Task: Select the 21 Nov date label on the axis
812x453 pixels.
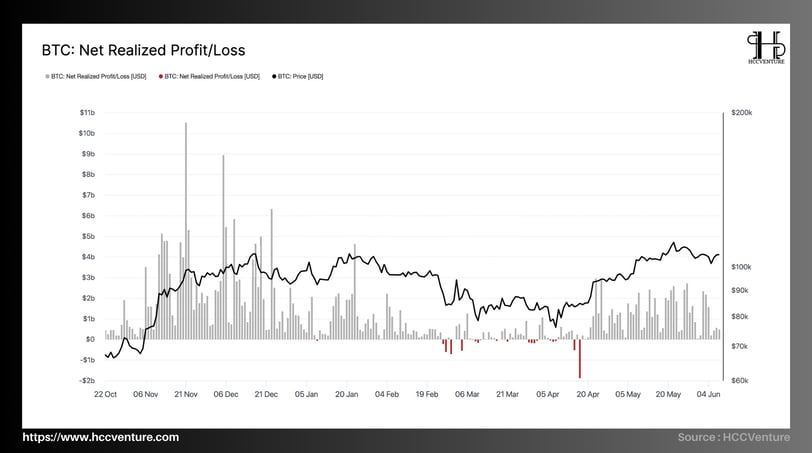Action: pos(186,394)
